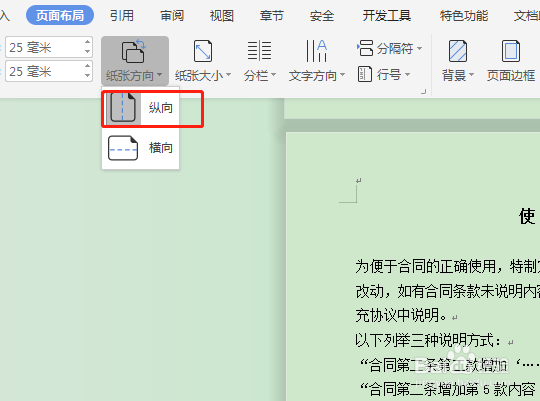This screenshot has width=540, height=401.
Task: Select 横向 landscape orientation
Action: point(141,148)
